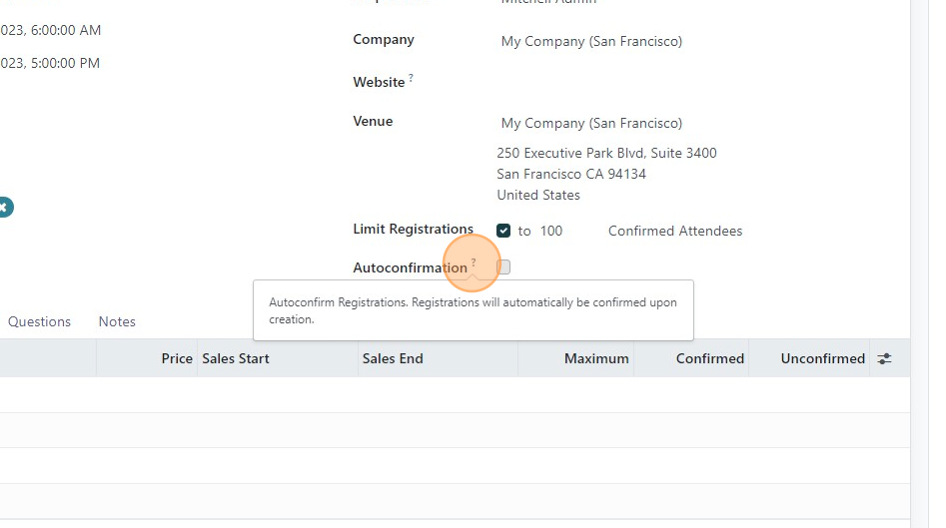The height and width of the screenshot is (528, 946).
Task: Open the Notes tab
Action: pos(117,322)
